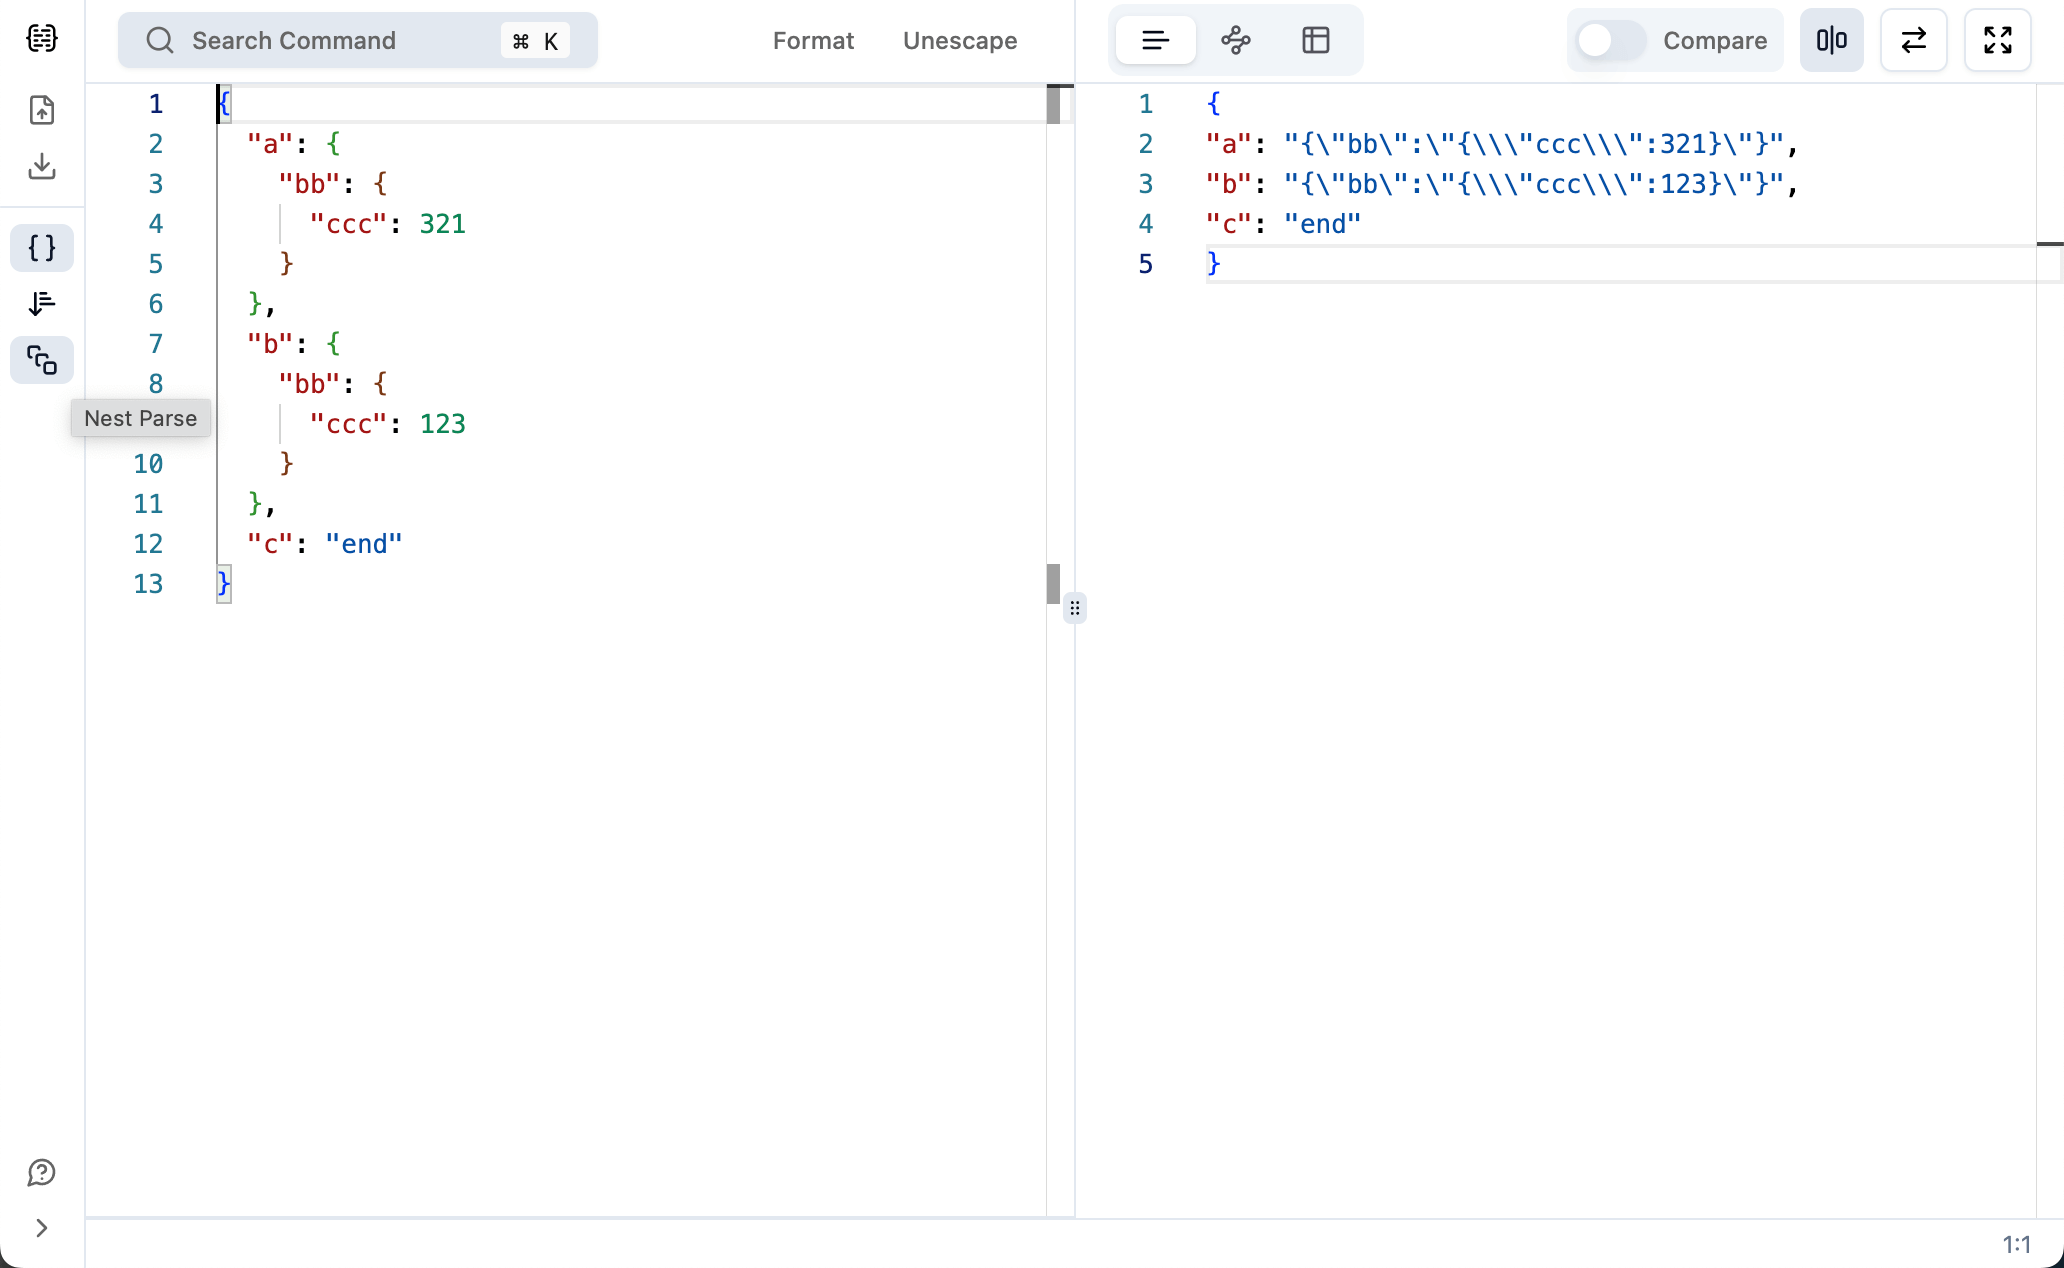
Task: Click the hamburger/list view icon
Action: (1156, 40)
